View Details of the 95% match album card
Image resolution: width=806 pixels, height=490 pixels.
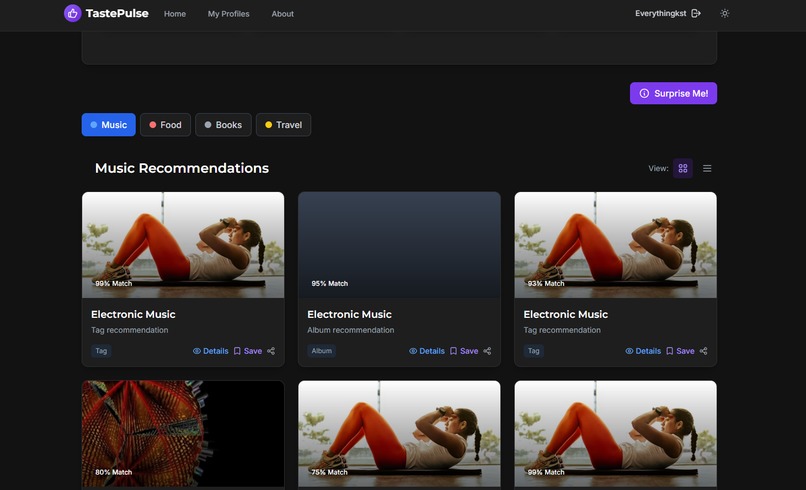click(x=427, y=351)
